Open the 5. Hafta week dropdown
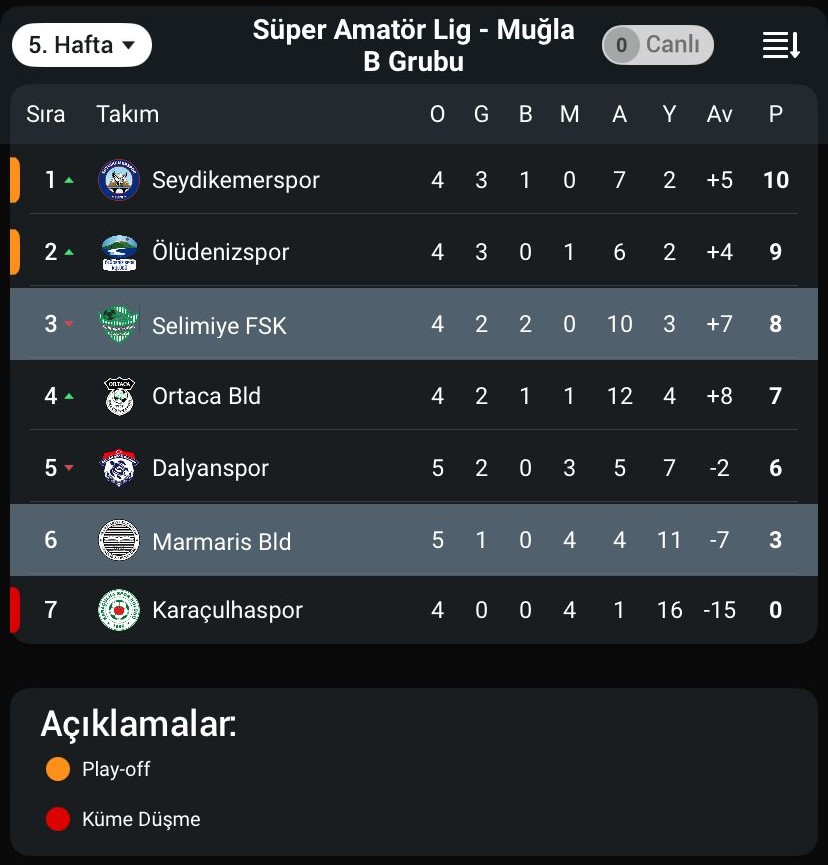828x865 pixels. pos(82,45)
